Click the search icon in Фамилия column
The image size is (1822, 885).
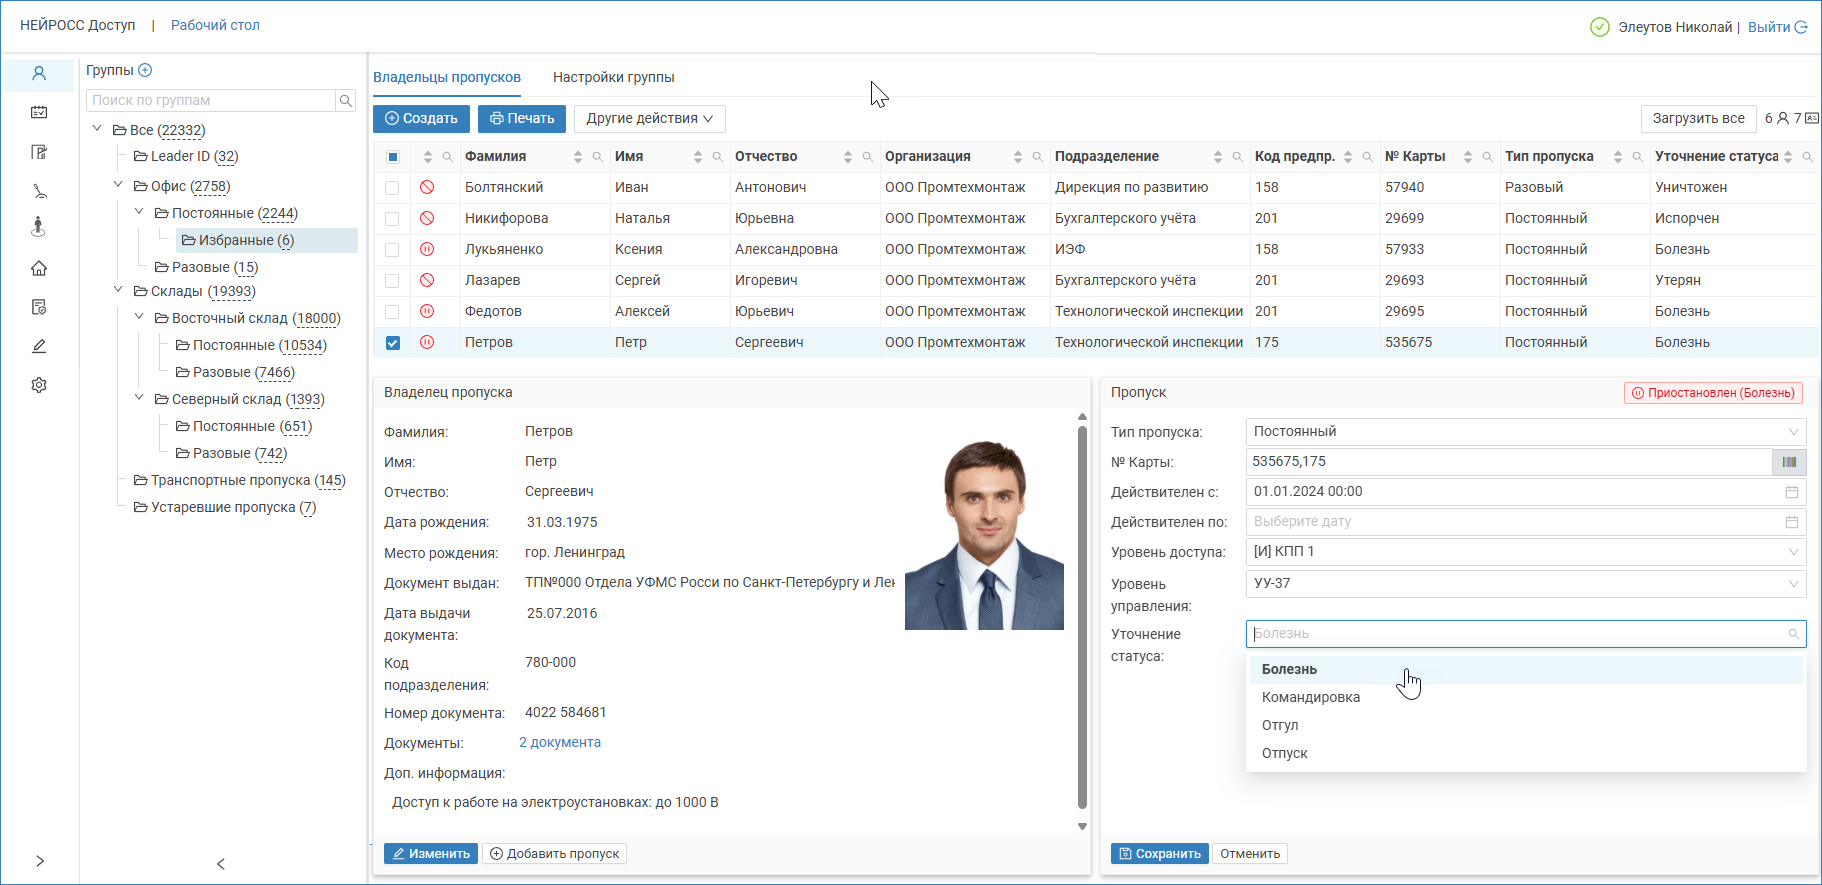tap(598, 157)
